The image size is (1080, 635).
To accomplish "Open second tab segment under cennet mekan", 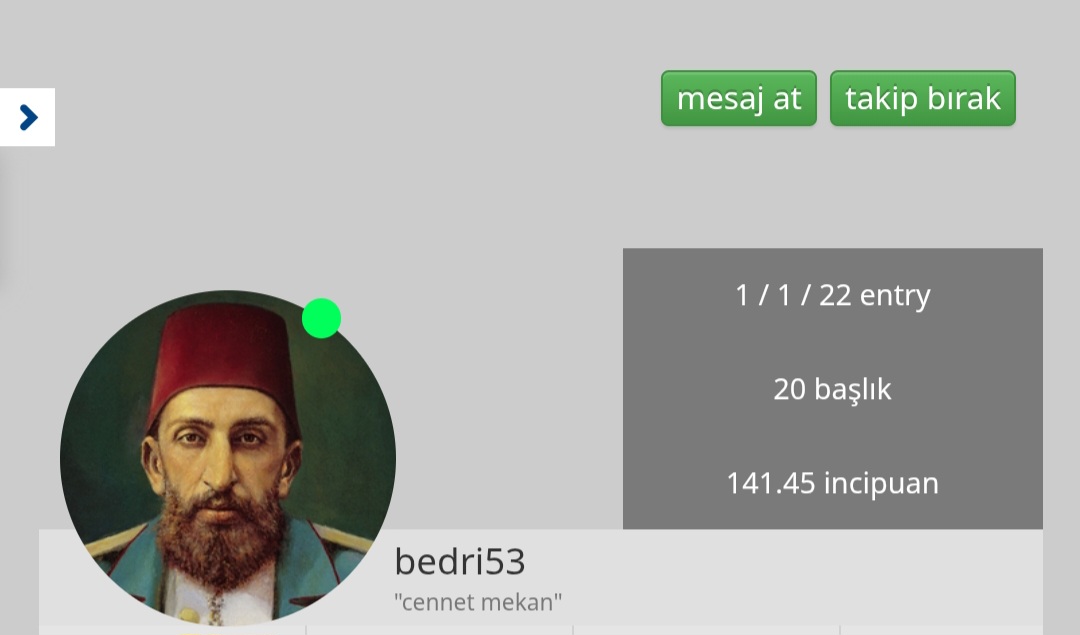I will (x=439, y=630).
